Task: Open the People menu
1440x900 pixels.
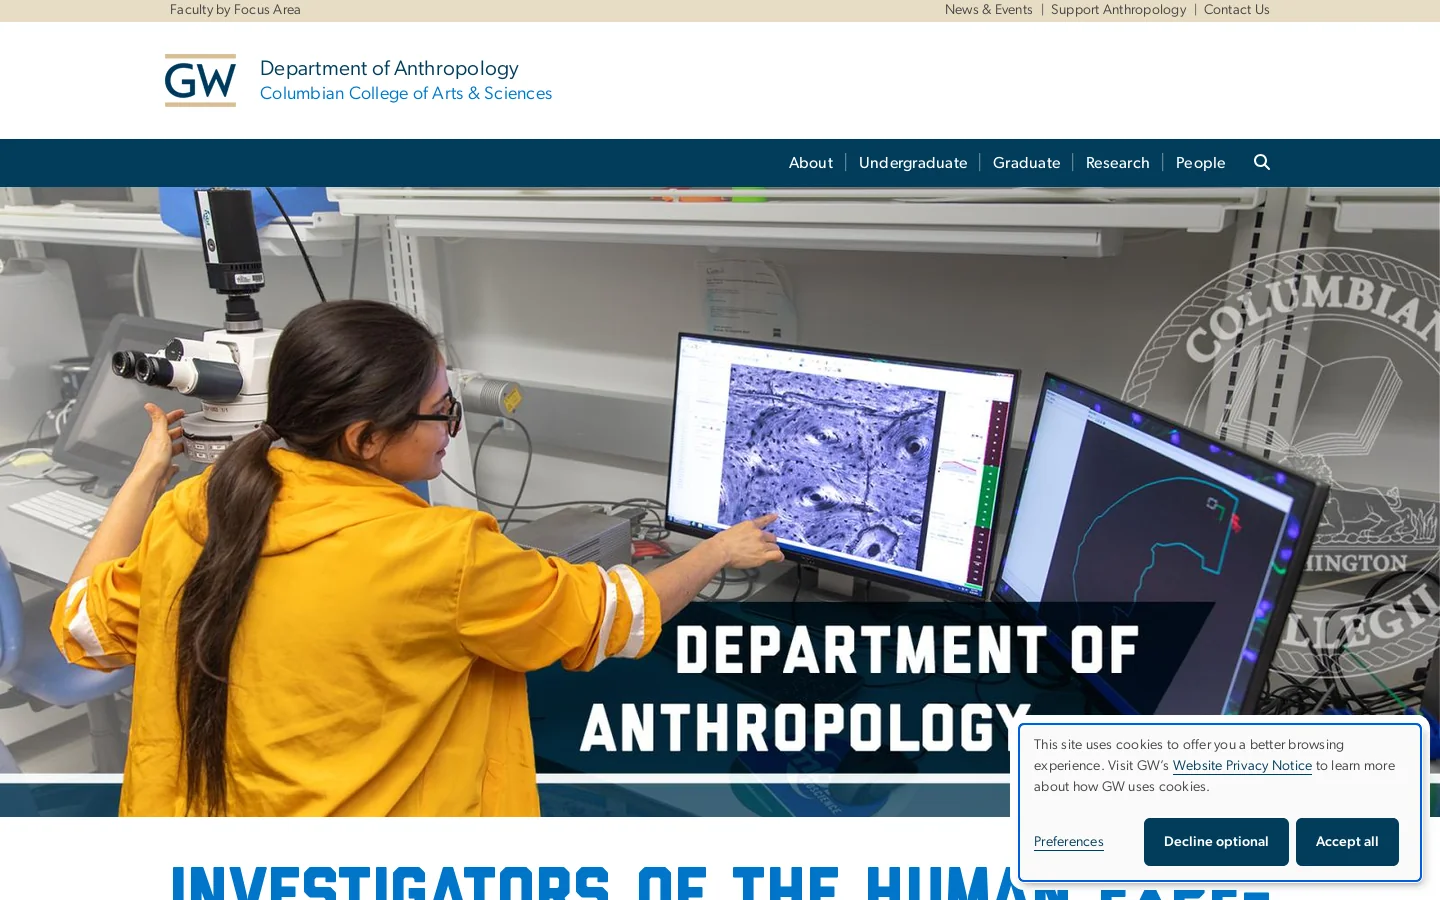Action: [x=1200, y=162]
